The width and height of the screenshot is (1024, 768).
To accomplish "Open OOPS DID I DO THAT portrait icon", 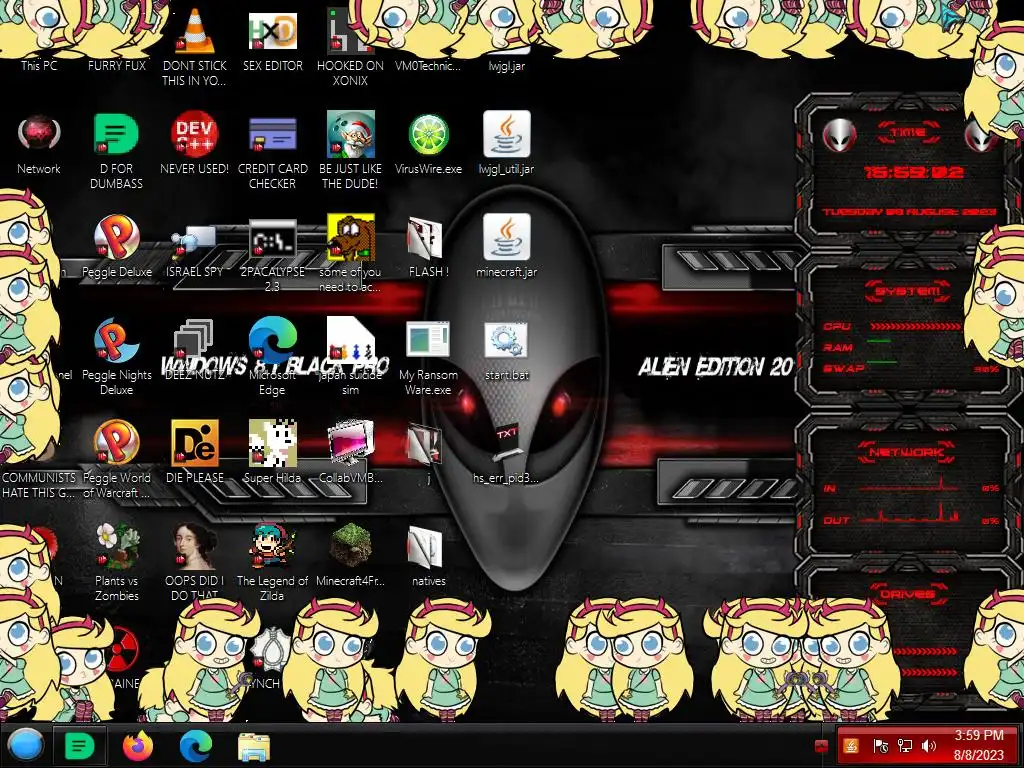I will tap(195, 546).
